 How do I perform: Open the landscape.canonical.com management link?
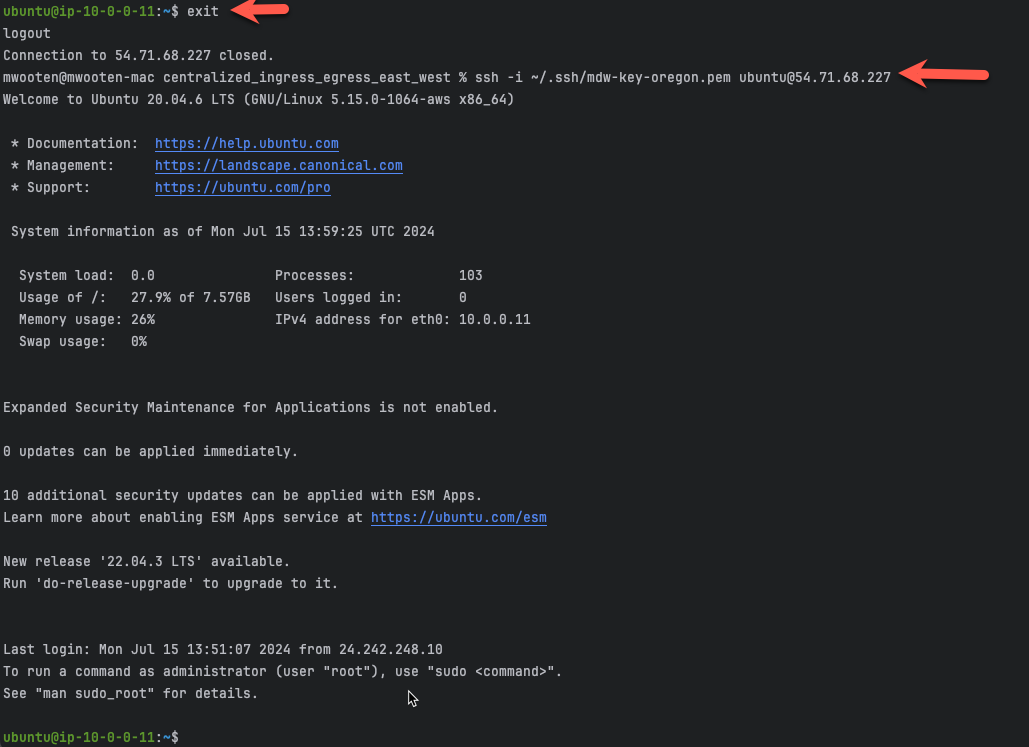tap(279, 165)
